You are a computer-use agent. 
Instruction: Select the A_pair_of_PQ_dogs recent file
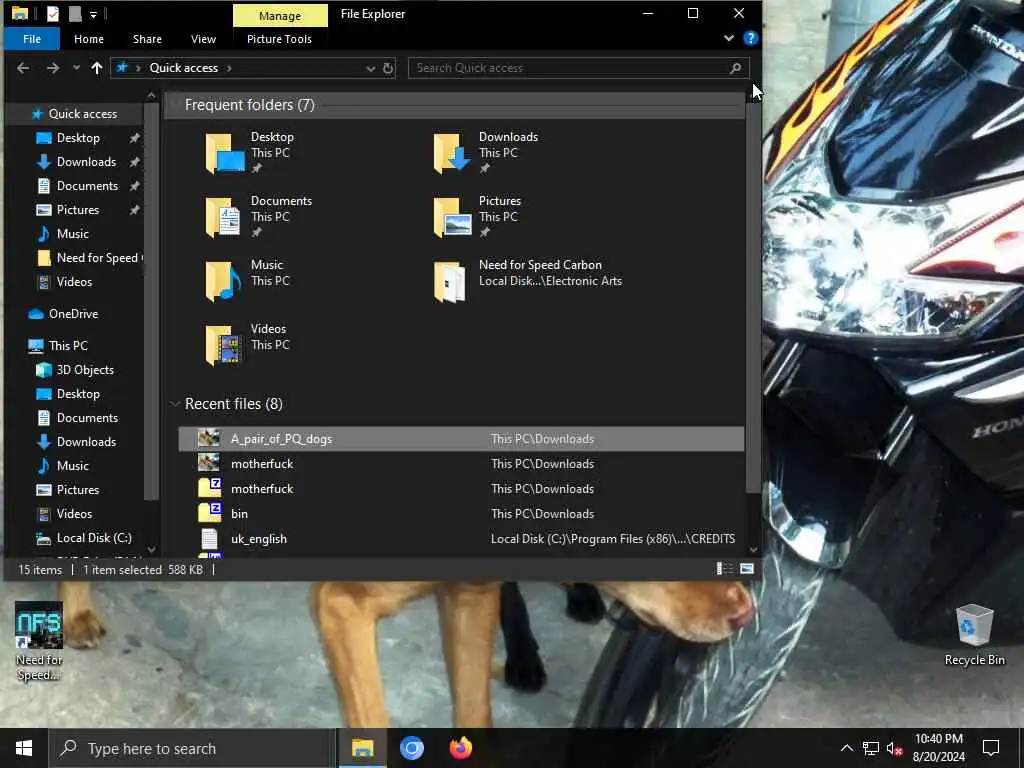coord(461,439)
